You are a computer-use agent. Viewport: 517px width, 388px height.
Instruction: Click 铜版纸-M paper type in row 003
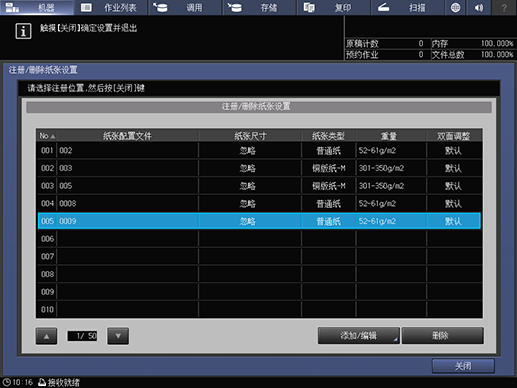329,186
